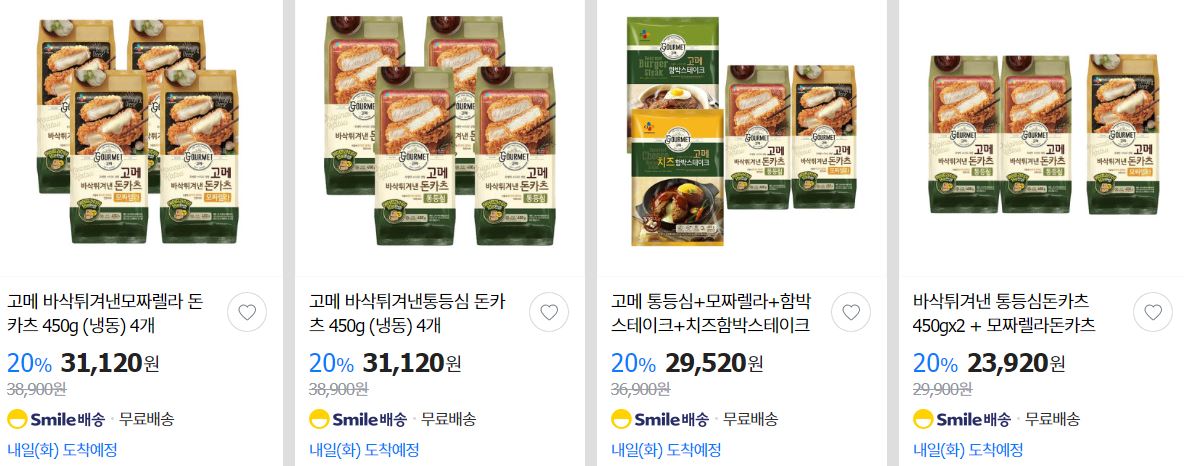Open 통등심 돈카츠 four-pack product image
1184x466 pixels.
click(x=440, y=131)
